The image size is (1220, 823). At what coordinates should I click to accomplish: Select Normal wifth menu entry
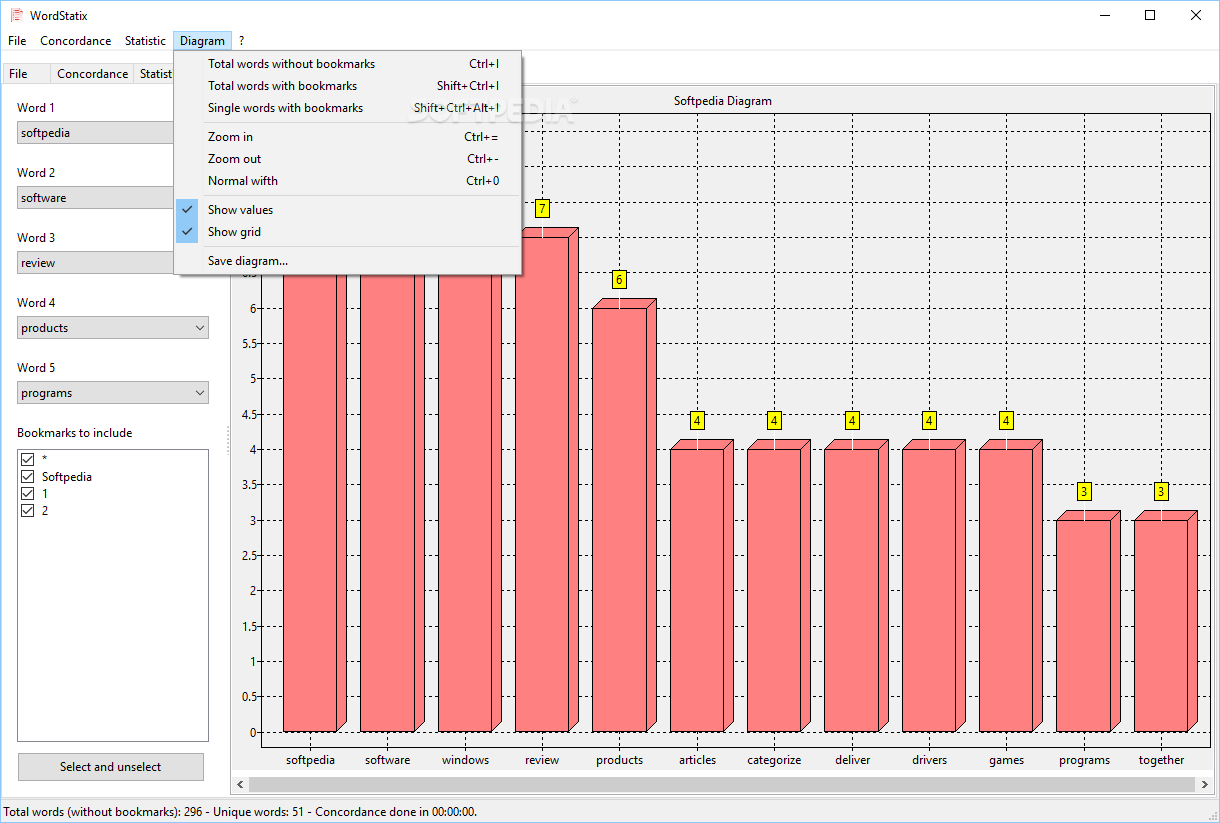[347, 181]
